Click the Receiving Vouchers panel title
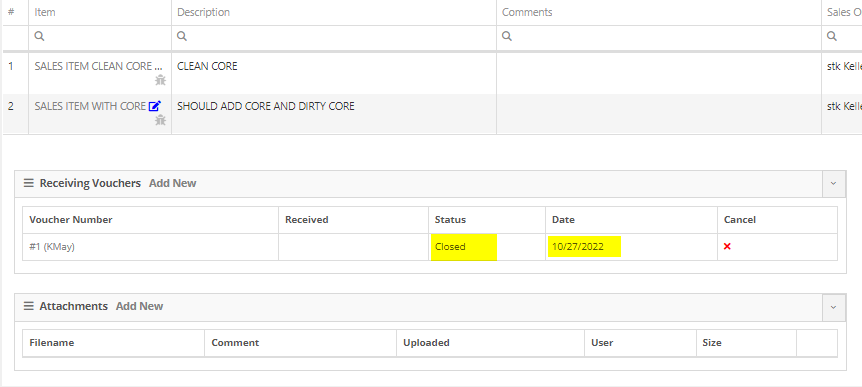This screenshot has width=862, height=387. [90, 183]
